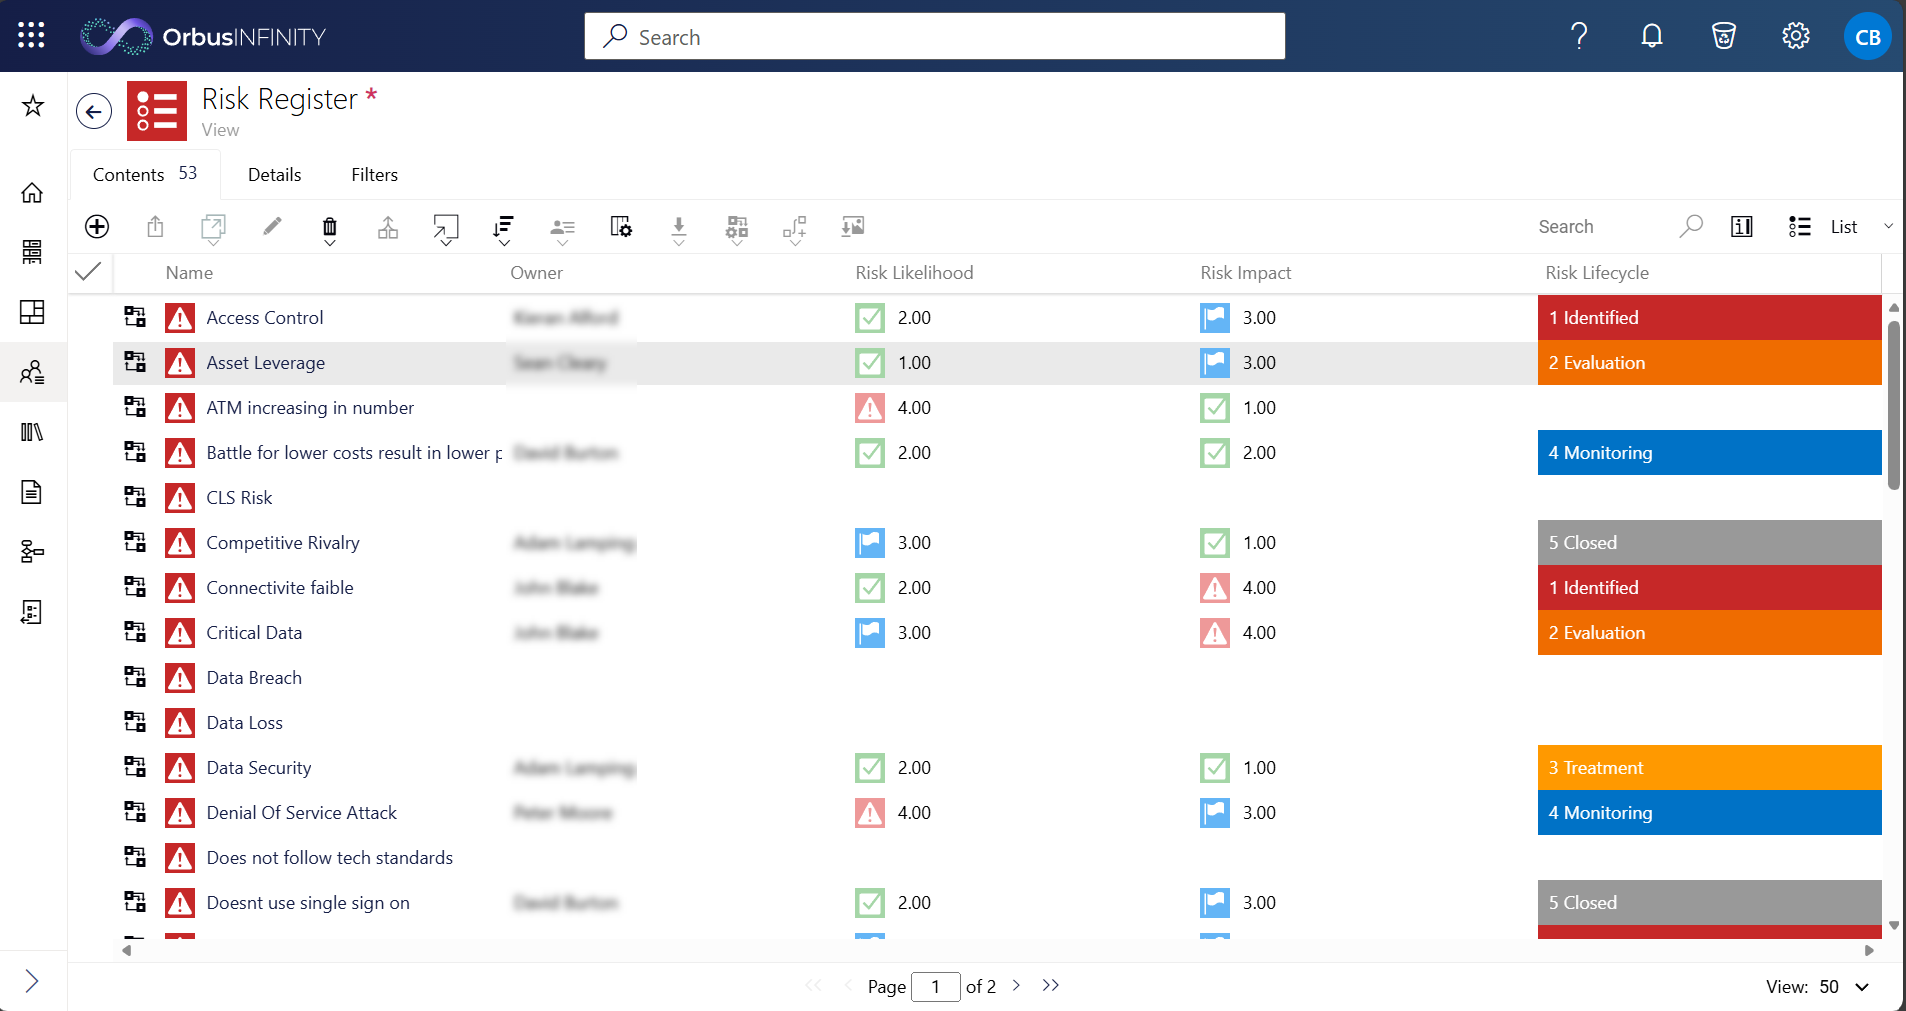The image size is (1906, 1011).
Task: Open the Competitive Rivalry risk
Action: 283,543
